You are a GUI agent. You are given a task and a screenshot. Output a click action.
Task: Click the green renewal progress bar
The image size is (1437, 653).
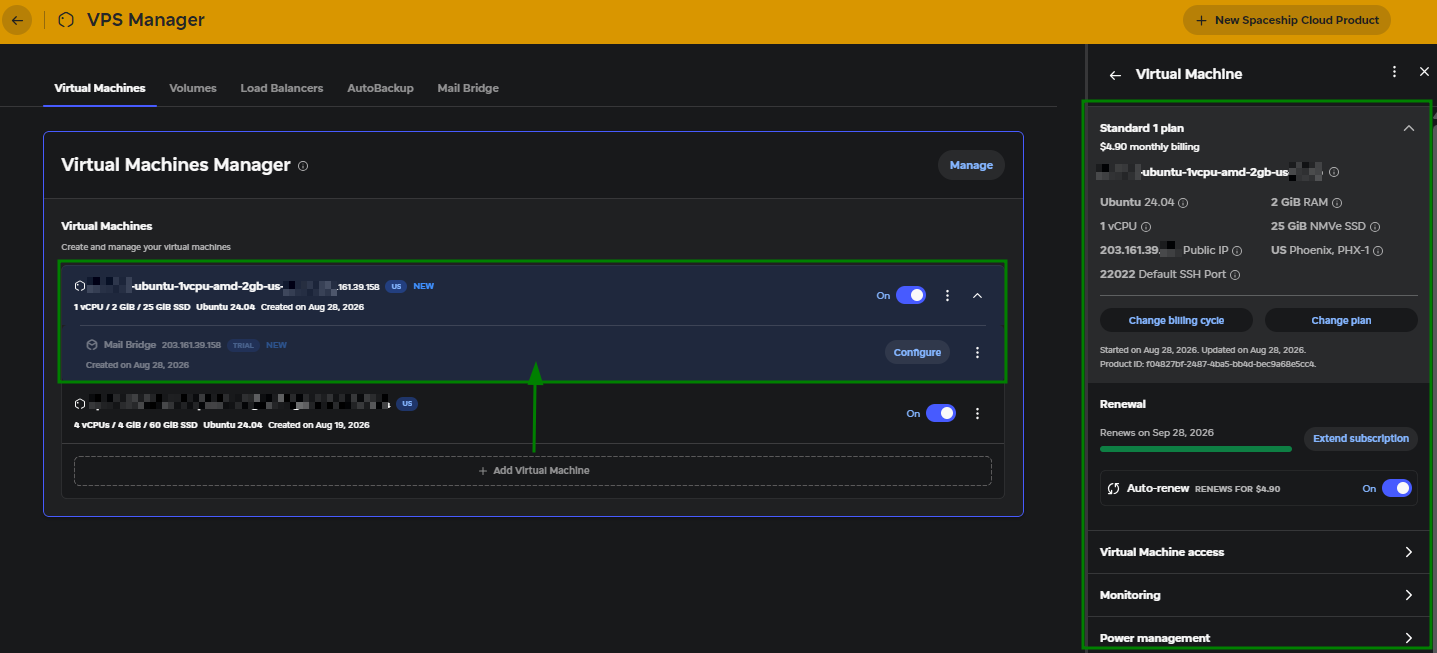click(1195, 449)
